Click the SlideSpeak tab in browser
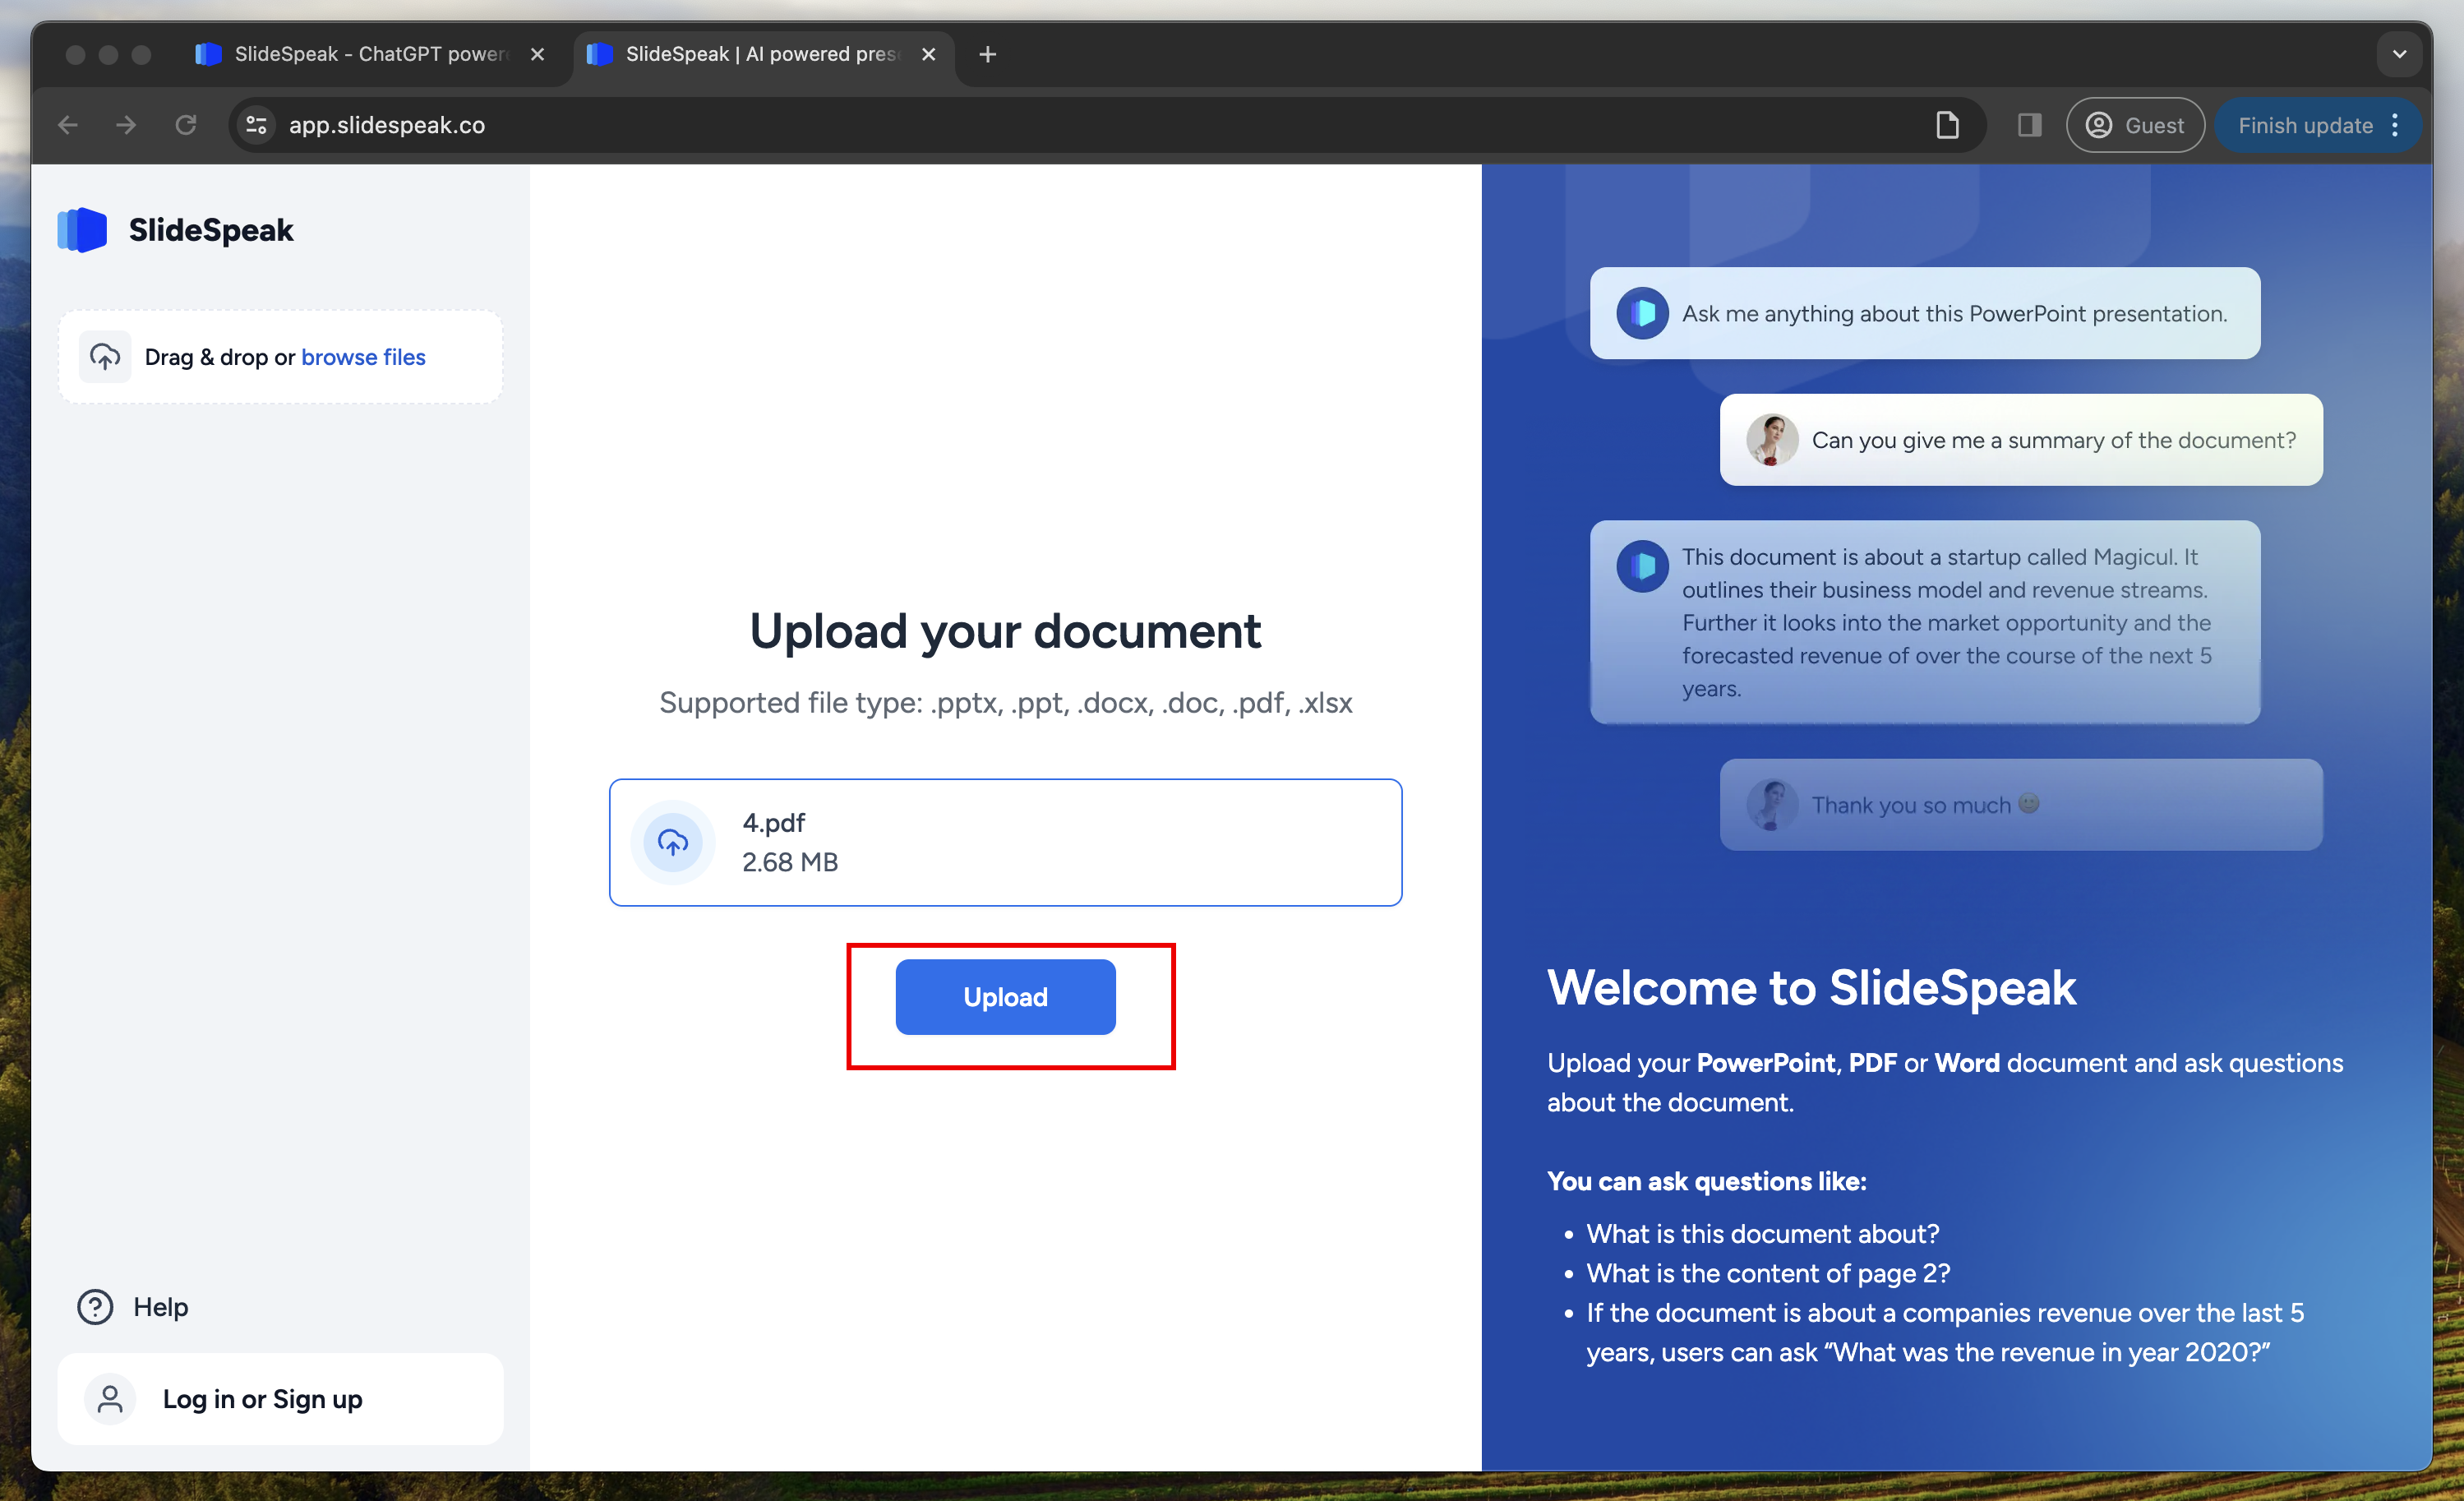 [x=755, y=53]
